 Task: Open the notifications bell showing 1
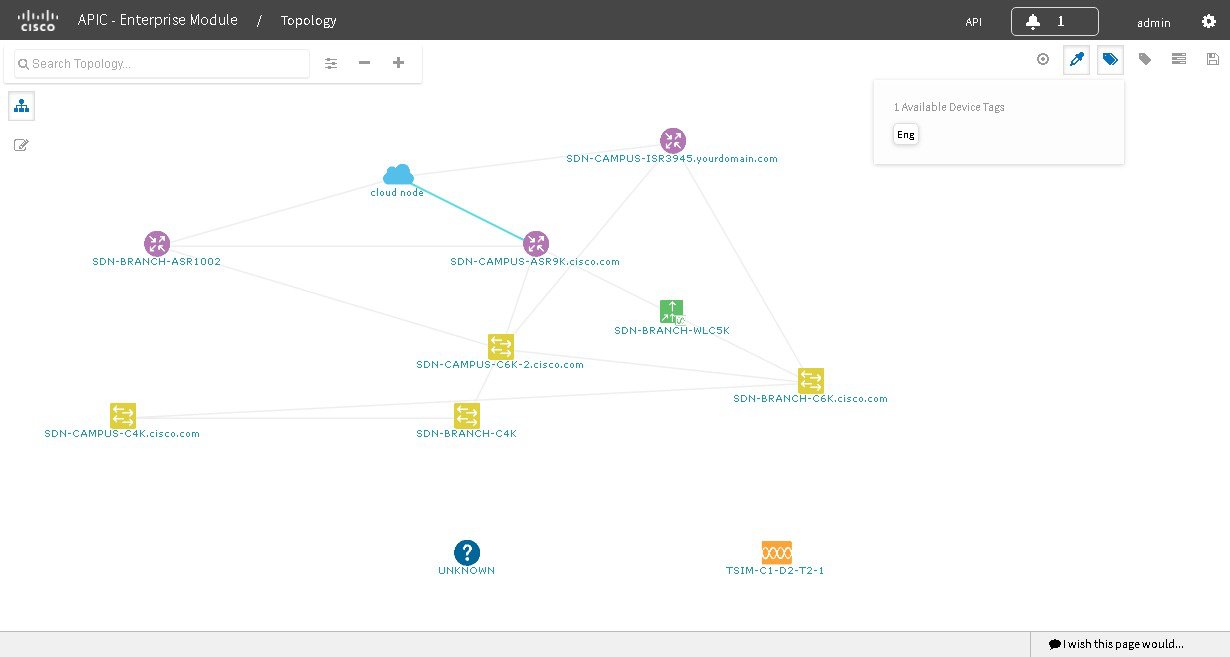coord(1054,21)
